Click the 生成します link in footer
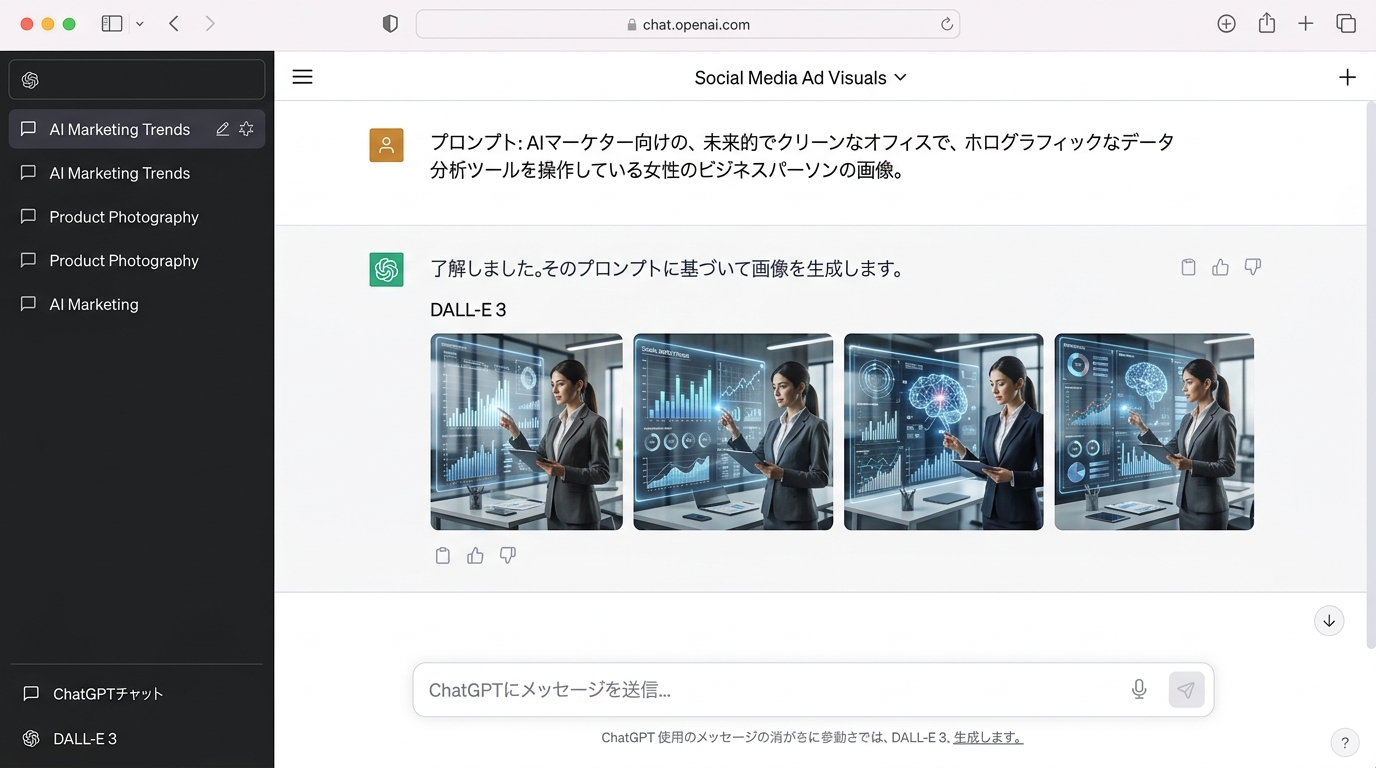This screenshot has height=768, width=1376. pyautogui.click(x=987, y=738)
